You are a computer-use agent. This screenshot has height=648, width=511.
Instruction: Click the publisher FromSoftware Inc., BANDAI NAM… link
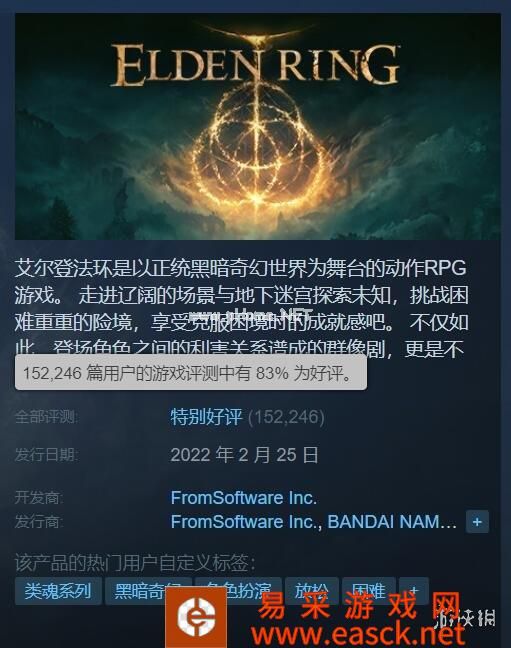point(313,522)
